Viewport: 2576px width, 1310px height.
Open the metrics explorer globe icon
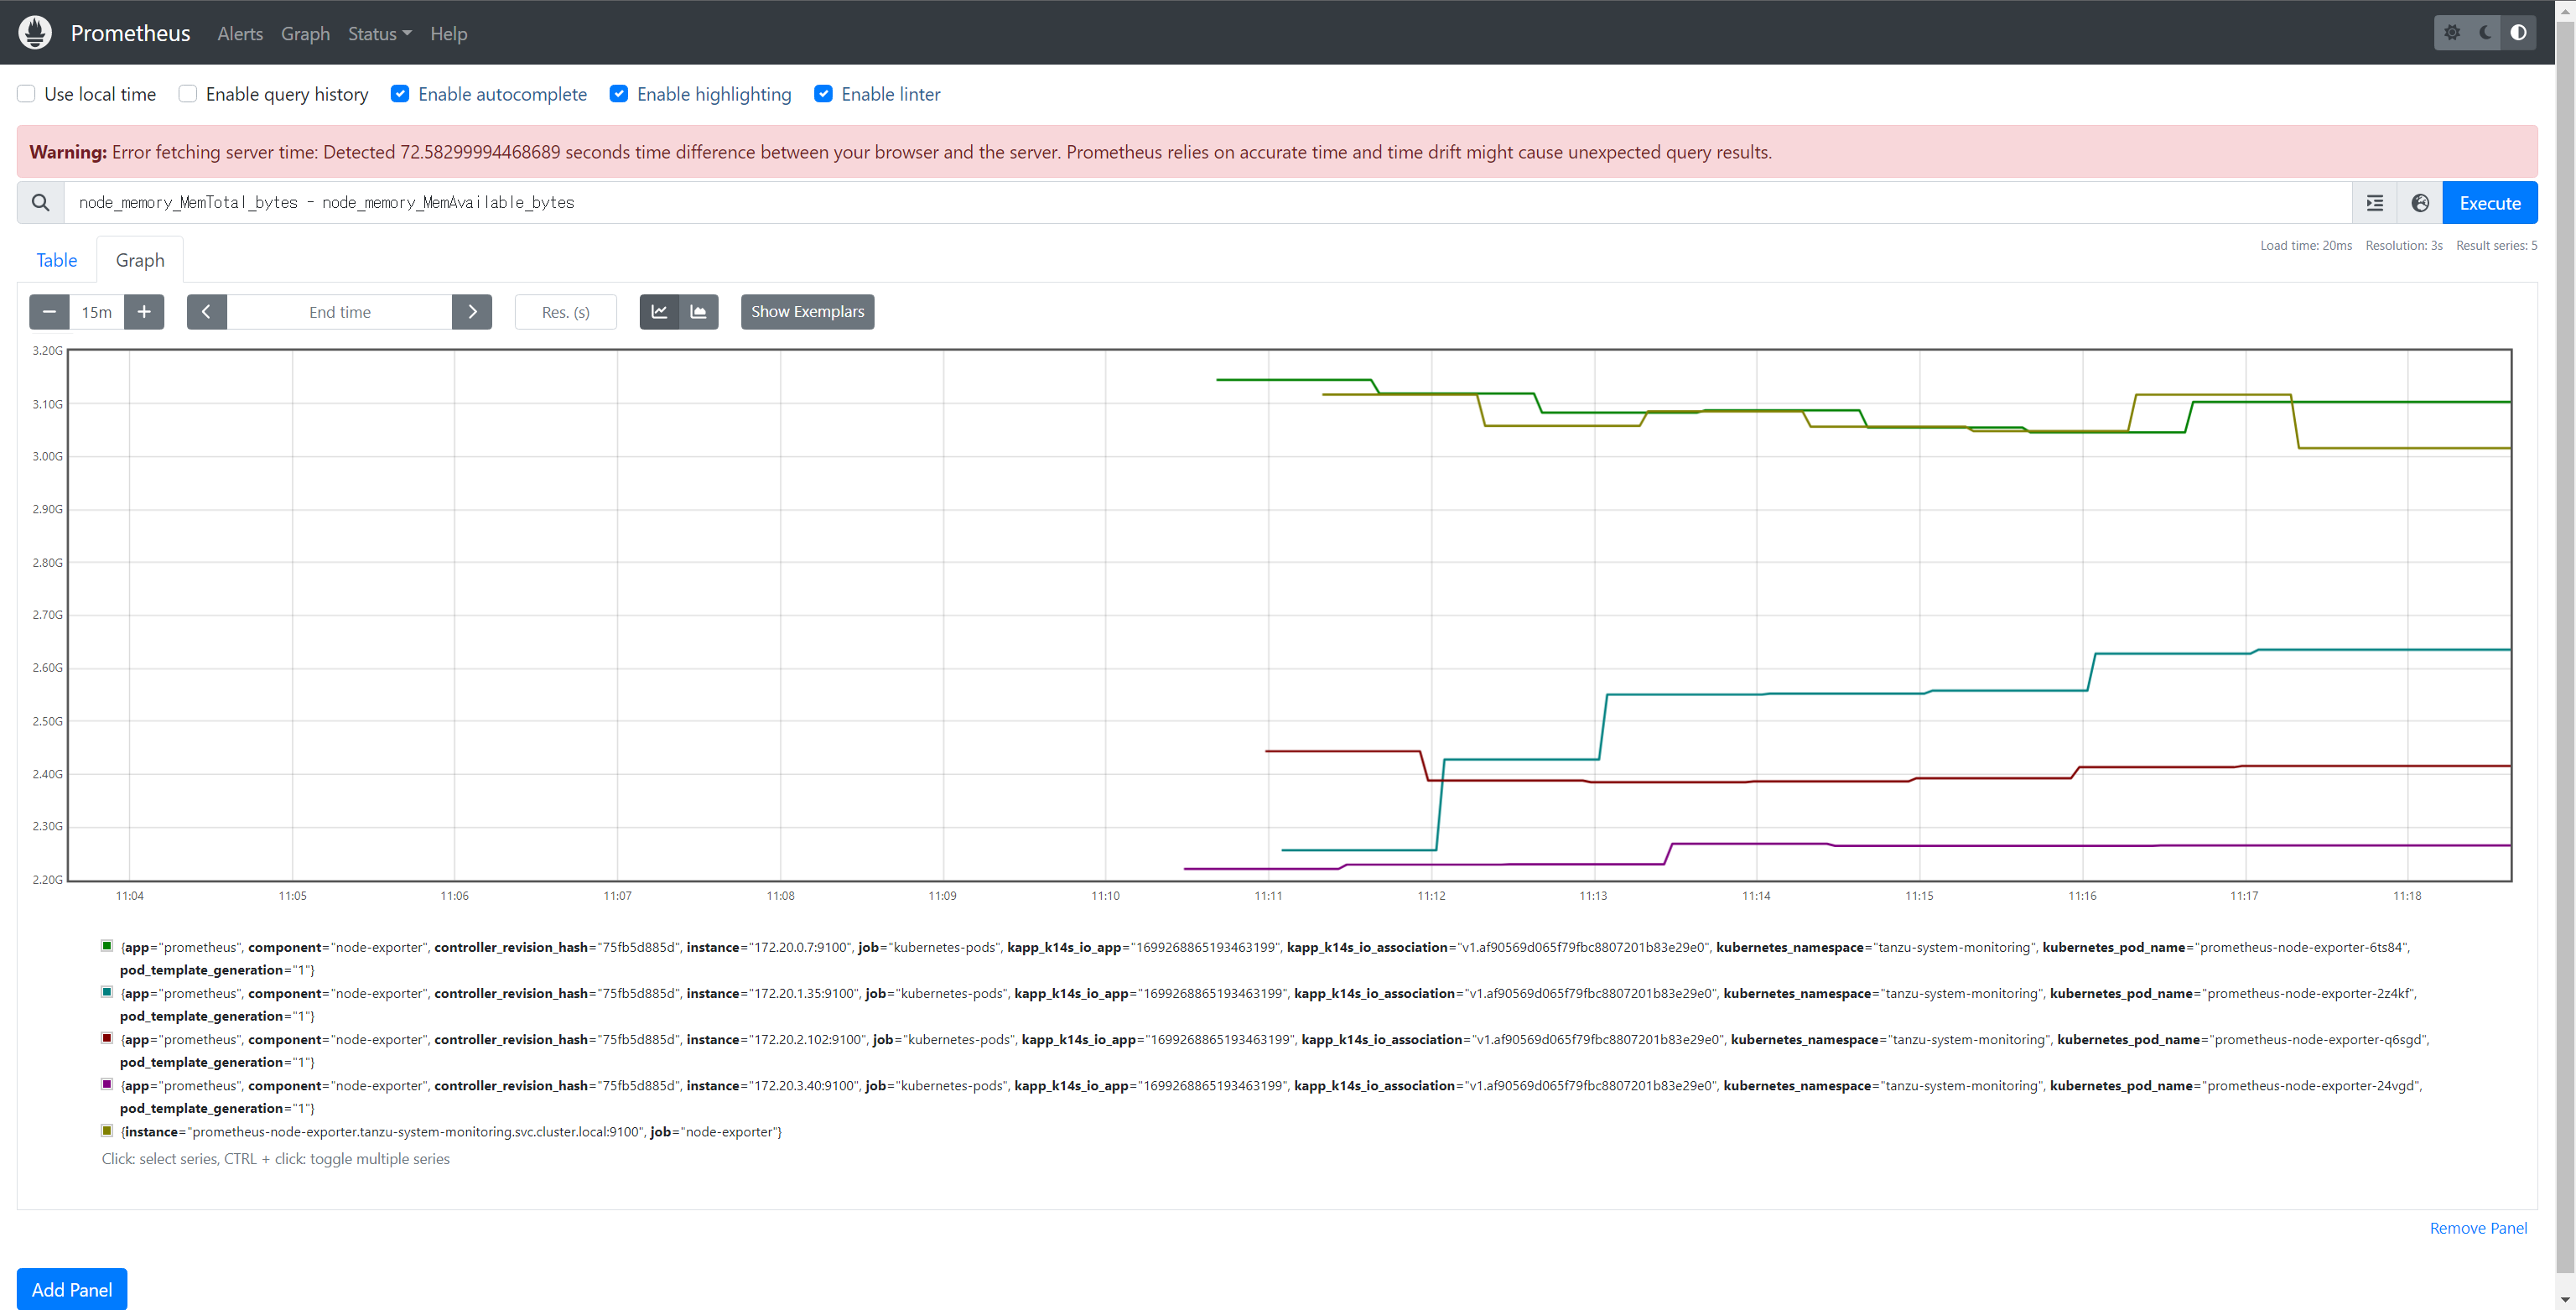(x=2420, y=203)
